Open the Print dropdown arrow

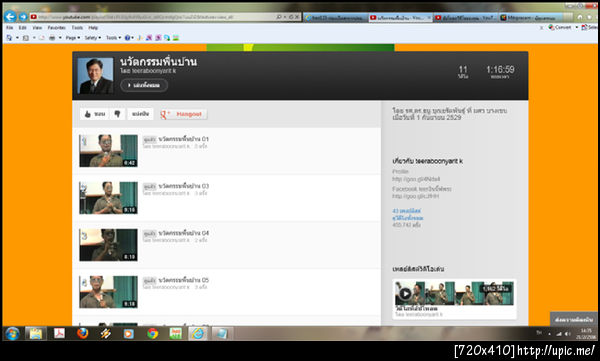(x=60, y=38)
